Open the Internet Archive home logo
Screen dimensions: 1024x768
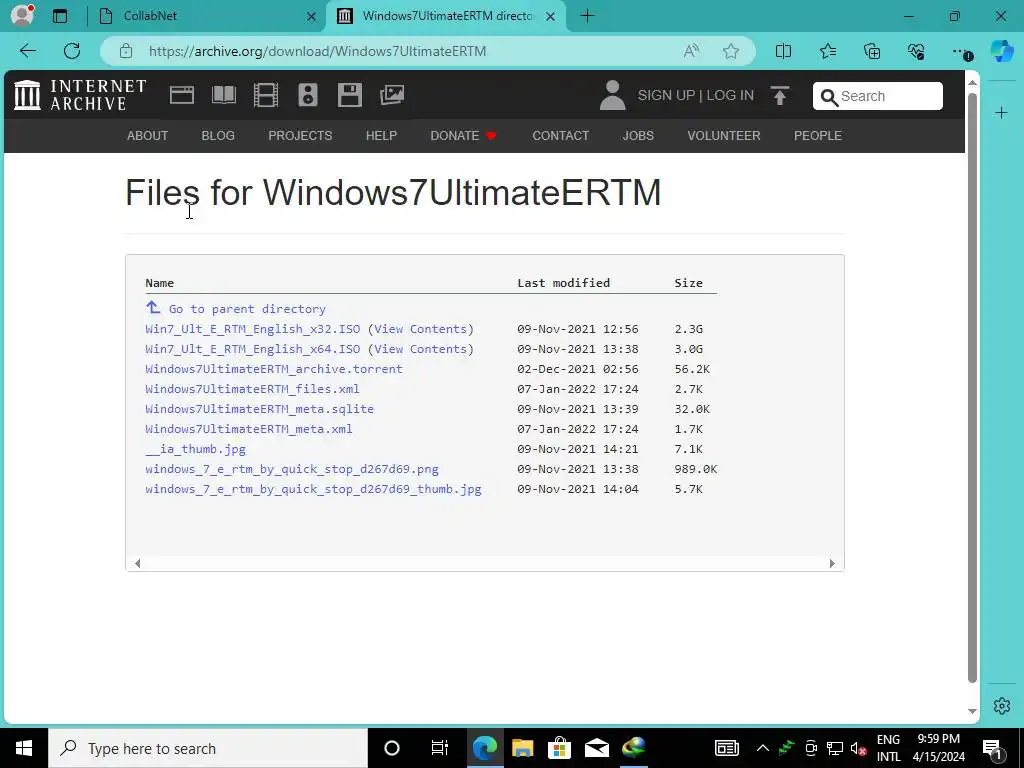coord(80,95)
